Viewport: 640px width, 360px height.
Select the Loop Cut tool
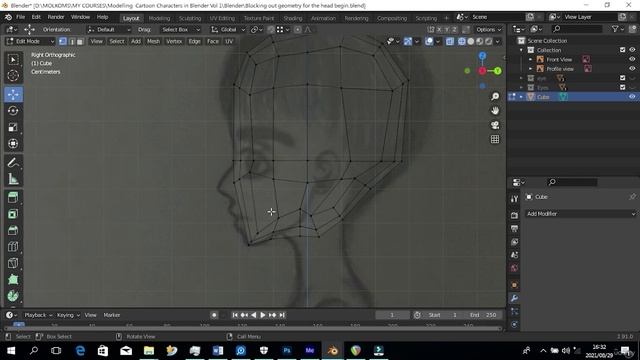[x=13, y=247]
